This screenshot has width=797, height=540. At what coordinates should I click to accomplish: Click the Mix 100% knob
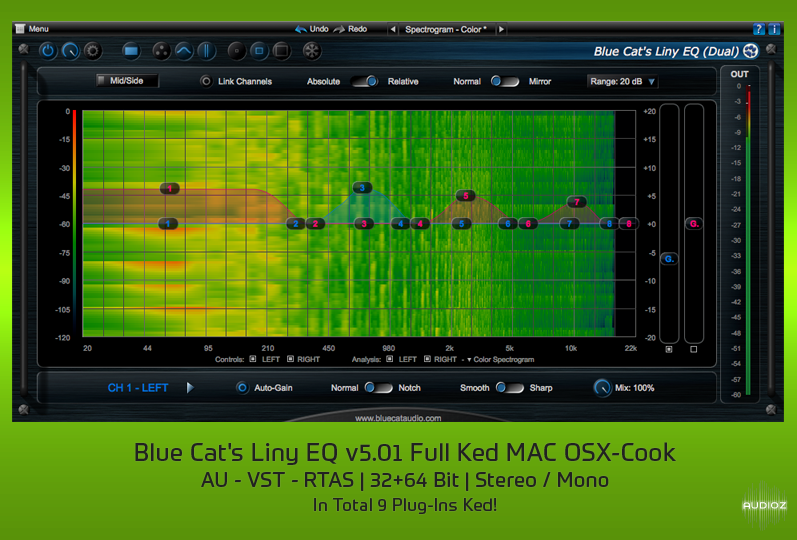click(x=602, y=388)
